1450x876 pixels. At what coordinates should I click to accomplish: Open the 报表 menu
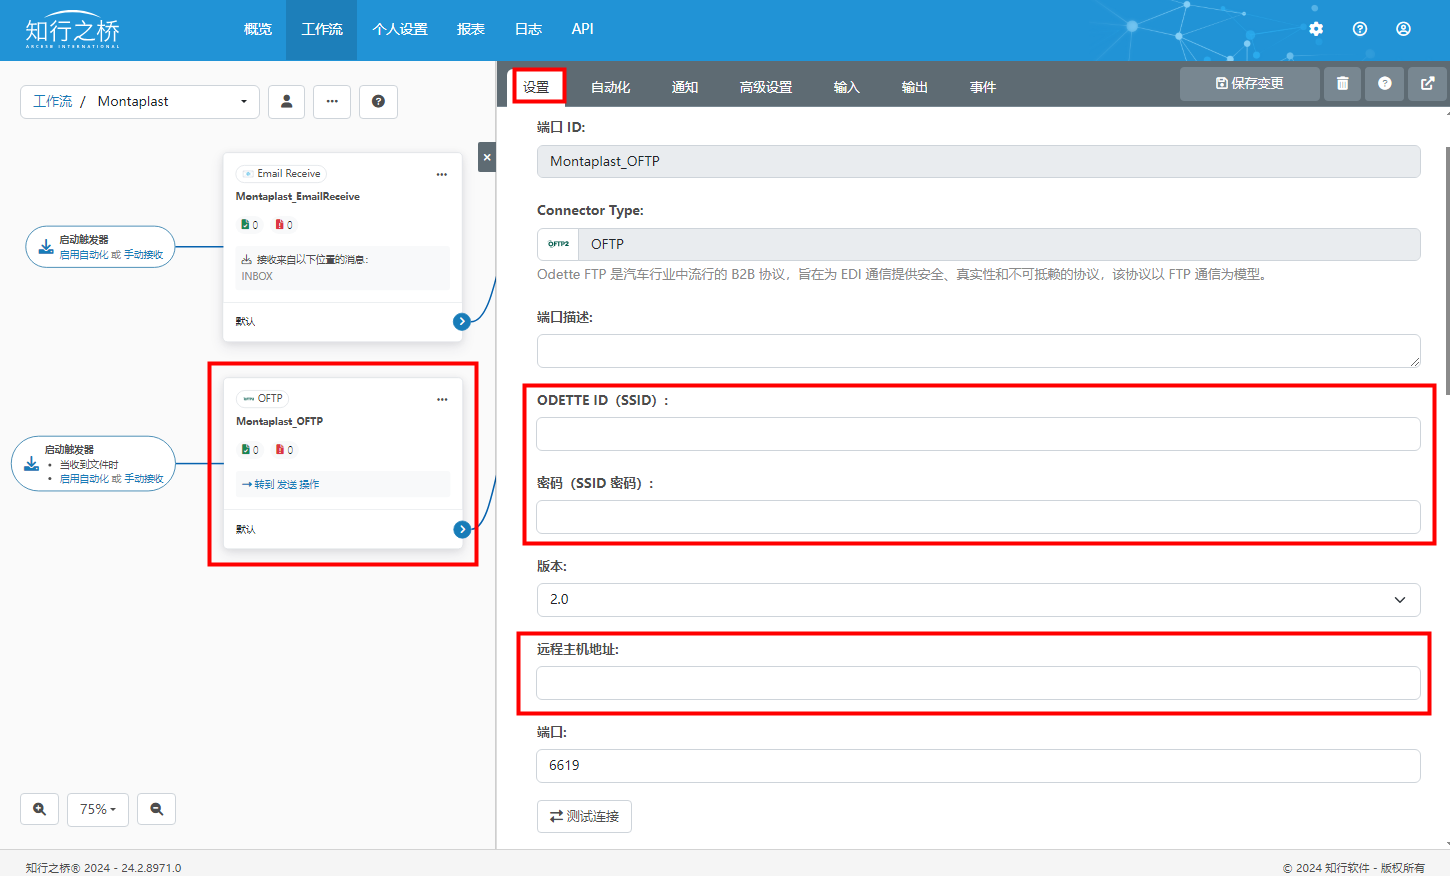click(x=471, y=29)
